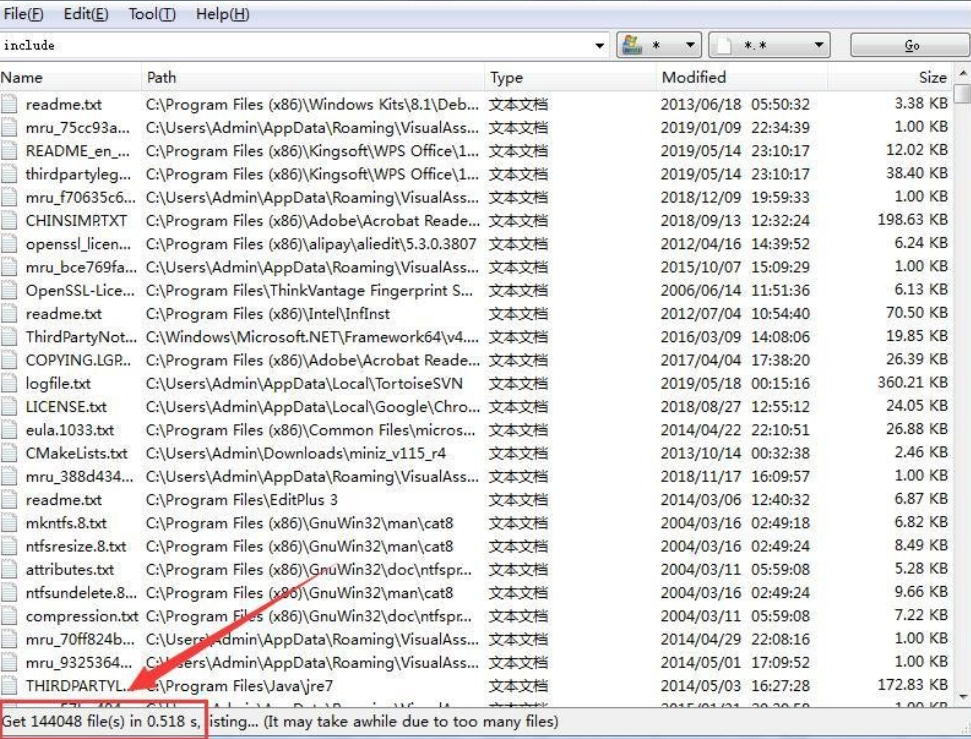Select mru_bce769fa file name
The width and height of the screenshot is (971, 739).
pyautogui.click(x=81, y=267)
